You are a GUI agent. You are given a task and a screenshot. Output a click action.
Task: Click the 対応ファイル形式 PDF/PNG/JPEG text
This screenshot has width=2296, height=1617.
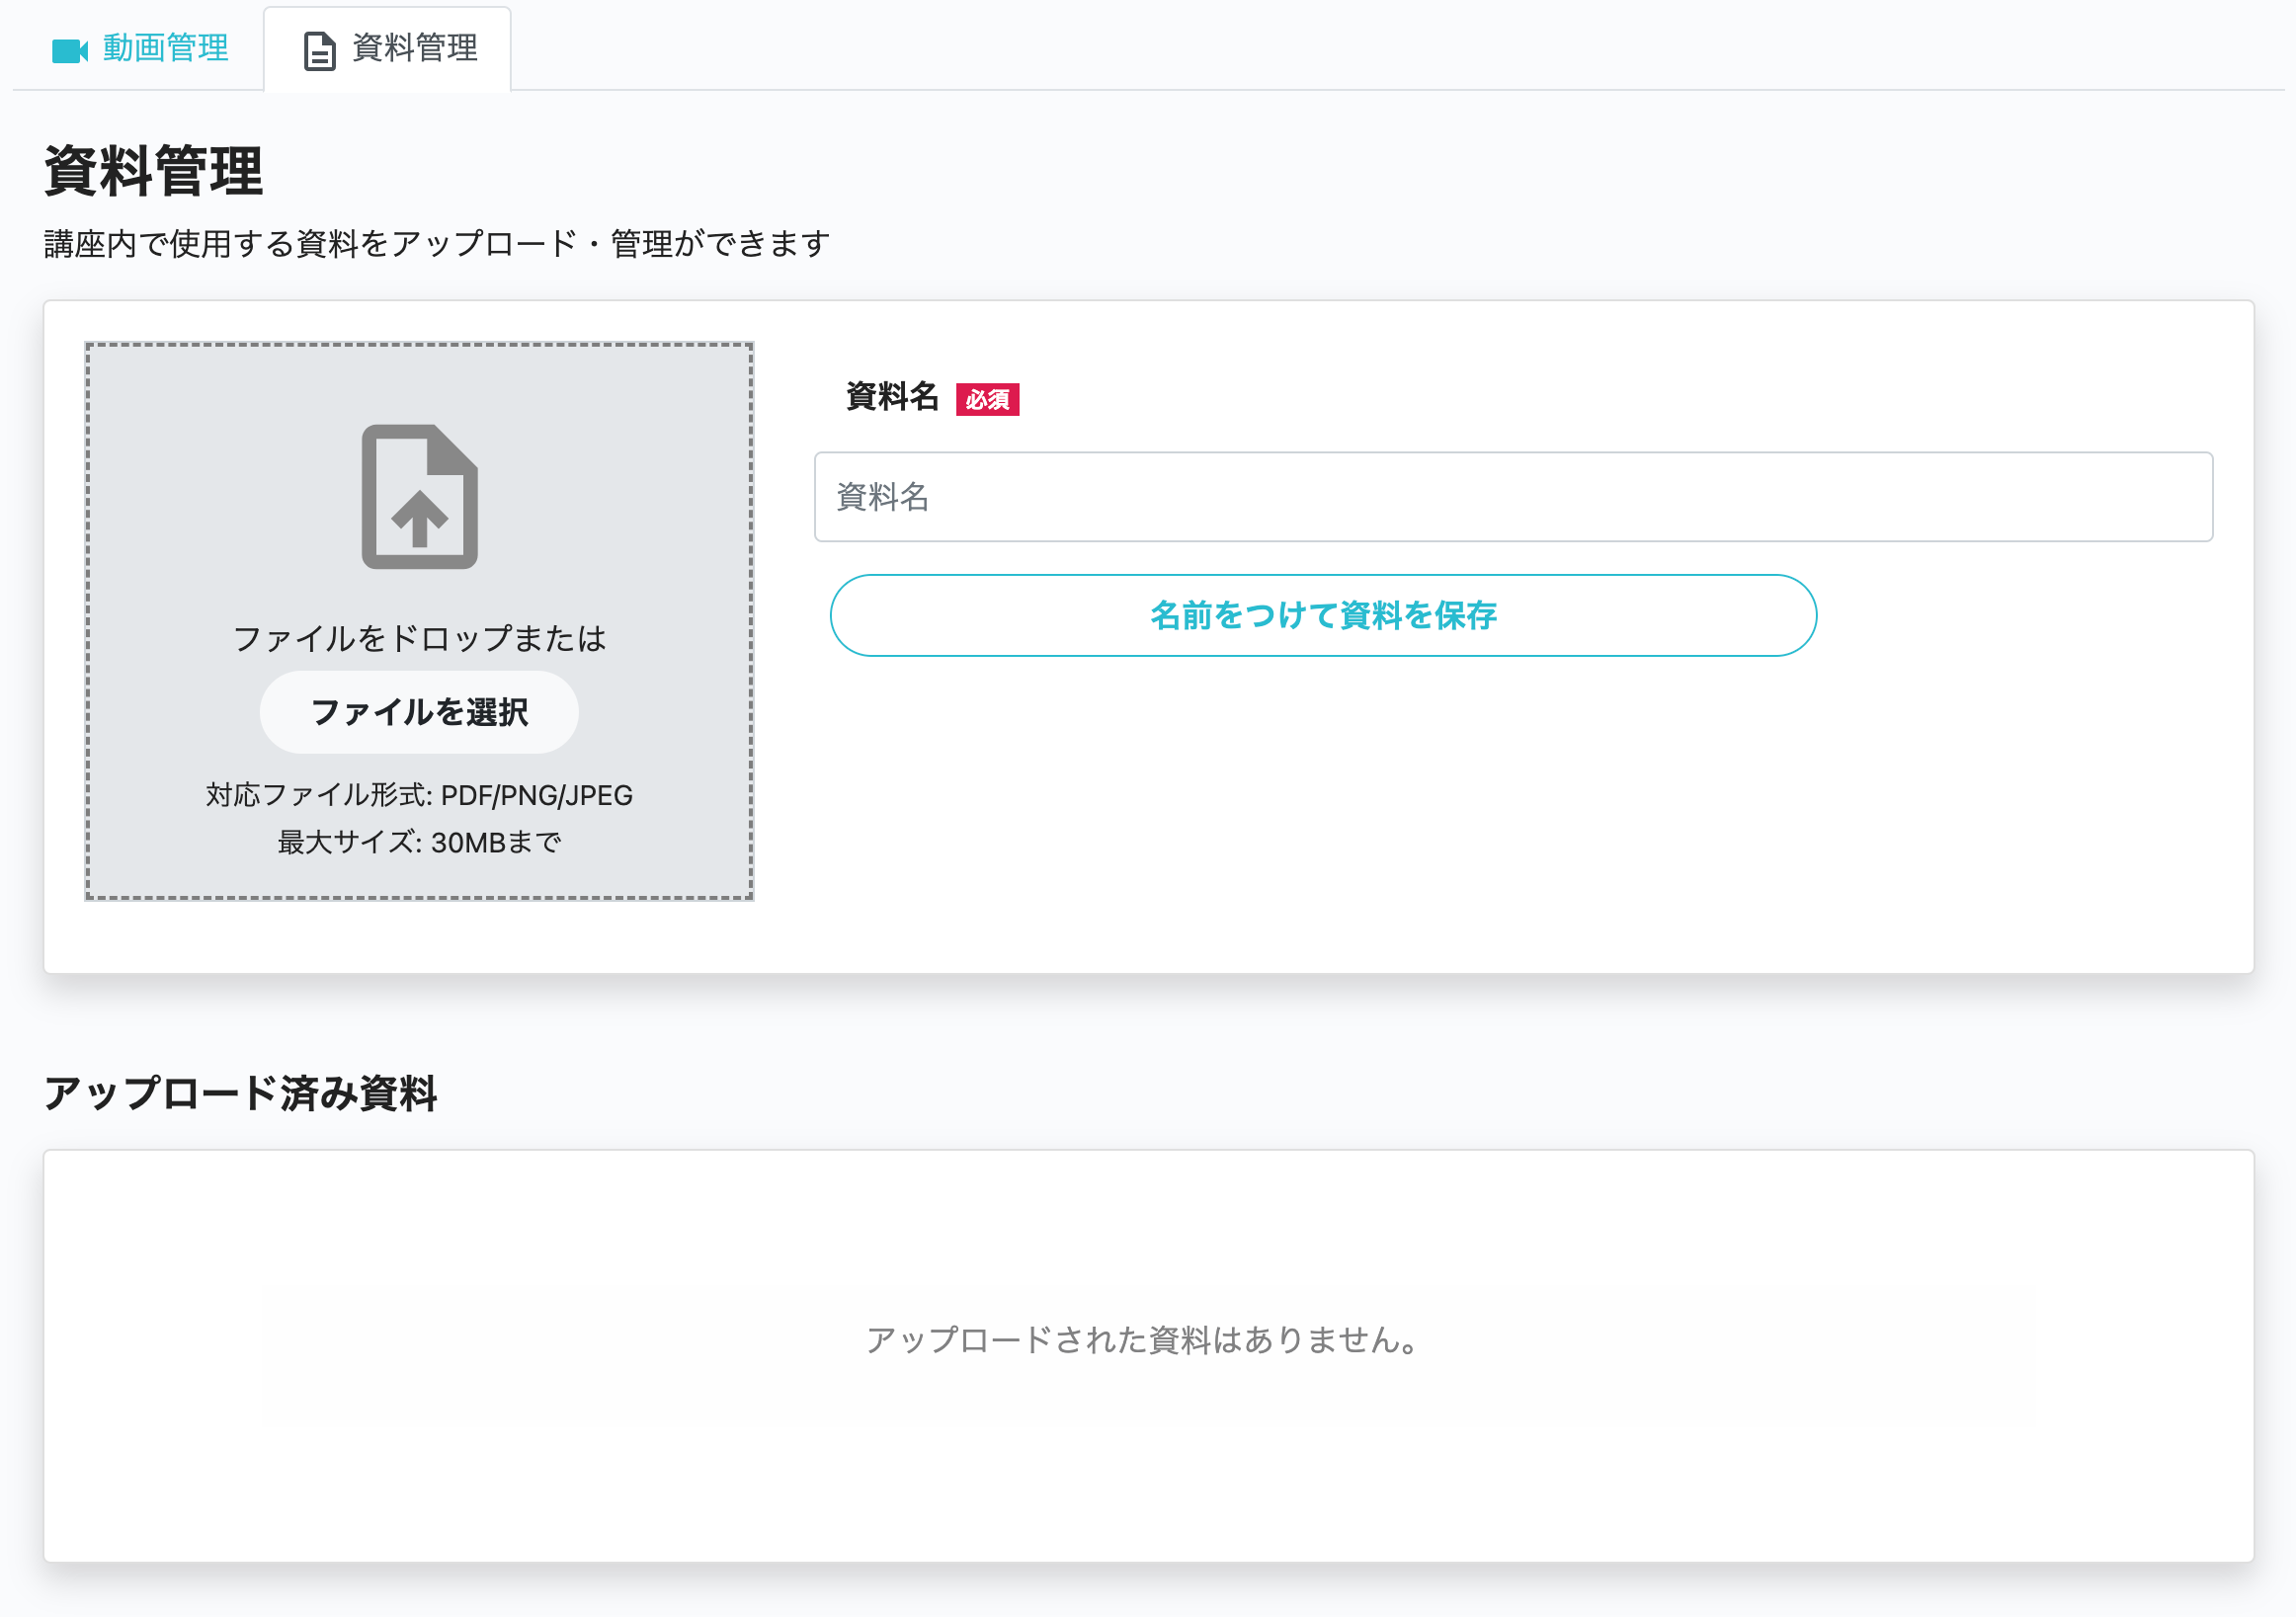click(x=419, y=795)
